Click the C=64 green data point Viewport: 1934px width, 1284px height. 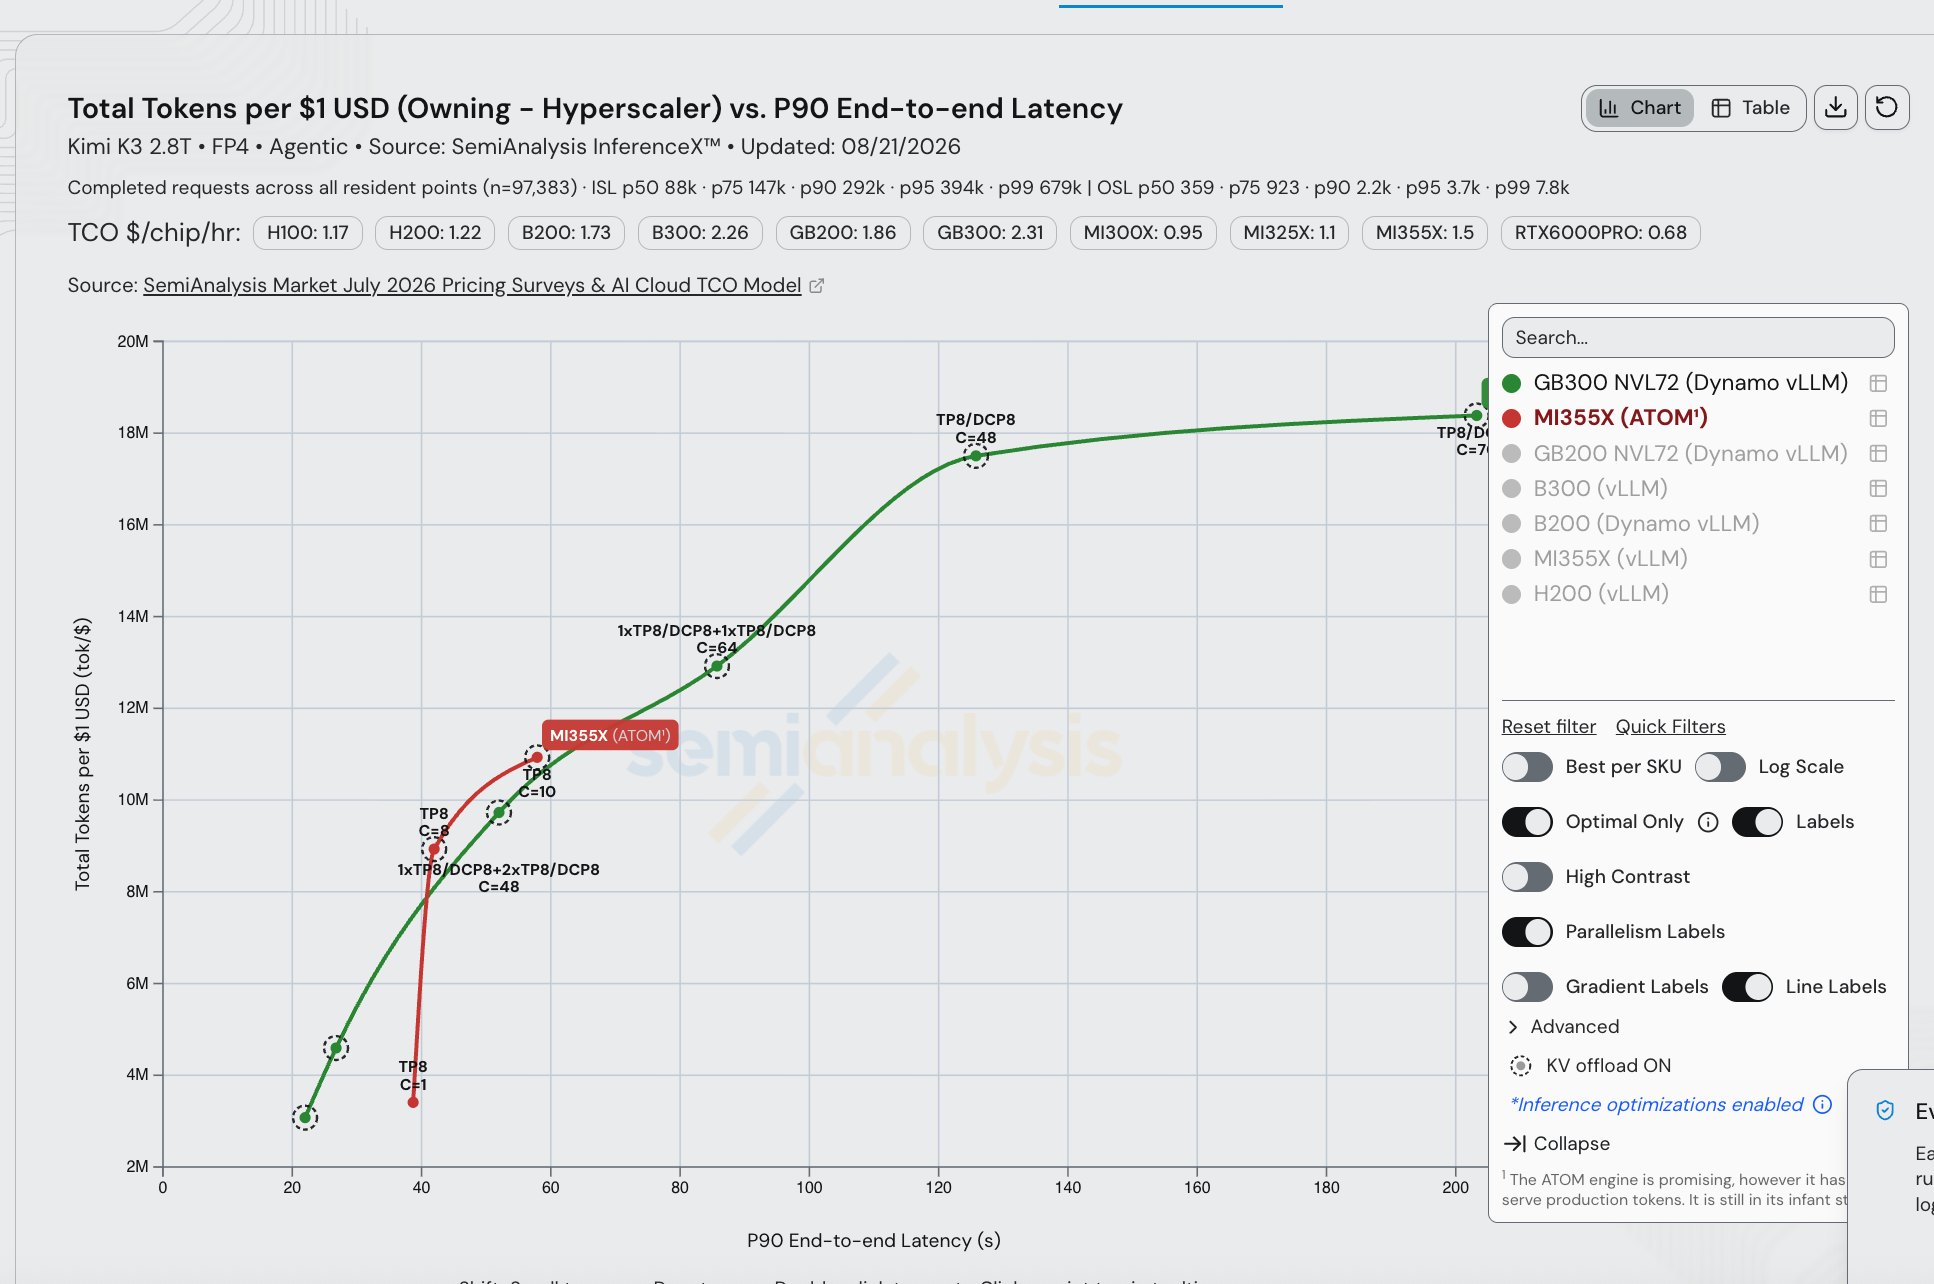(x=717, y=666)
